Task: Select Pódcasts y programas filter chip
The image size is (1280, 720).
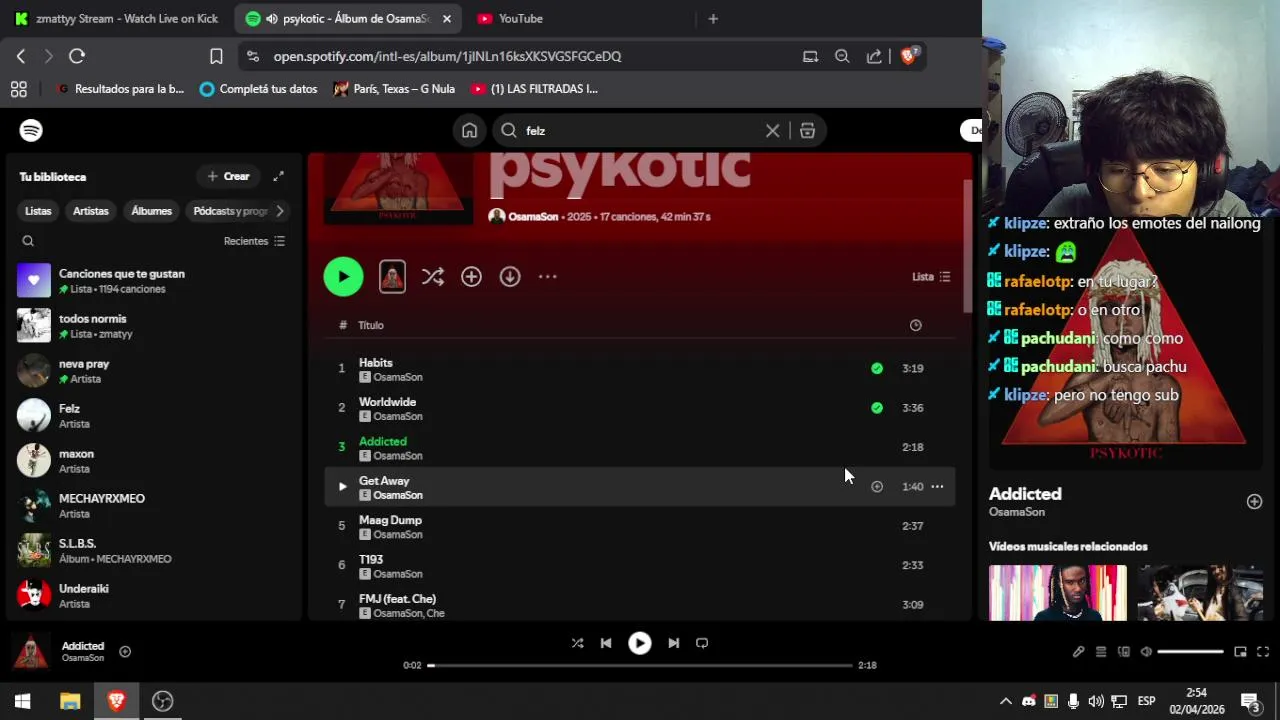Action: (229, 211)
